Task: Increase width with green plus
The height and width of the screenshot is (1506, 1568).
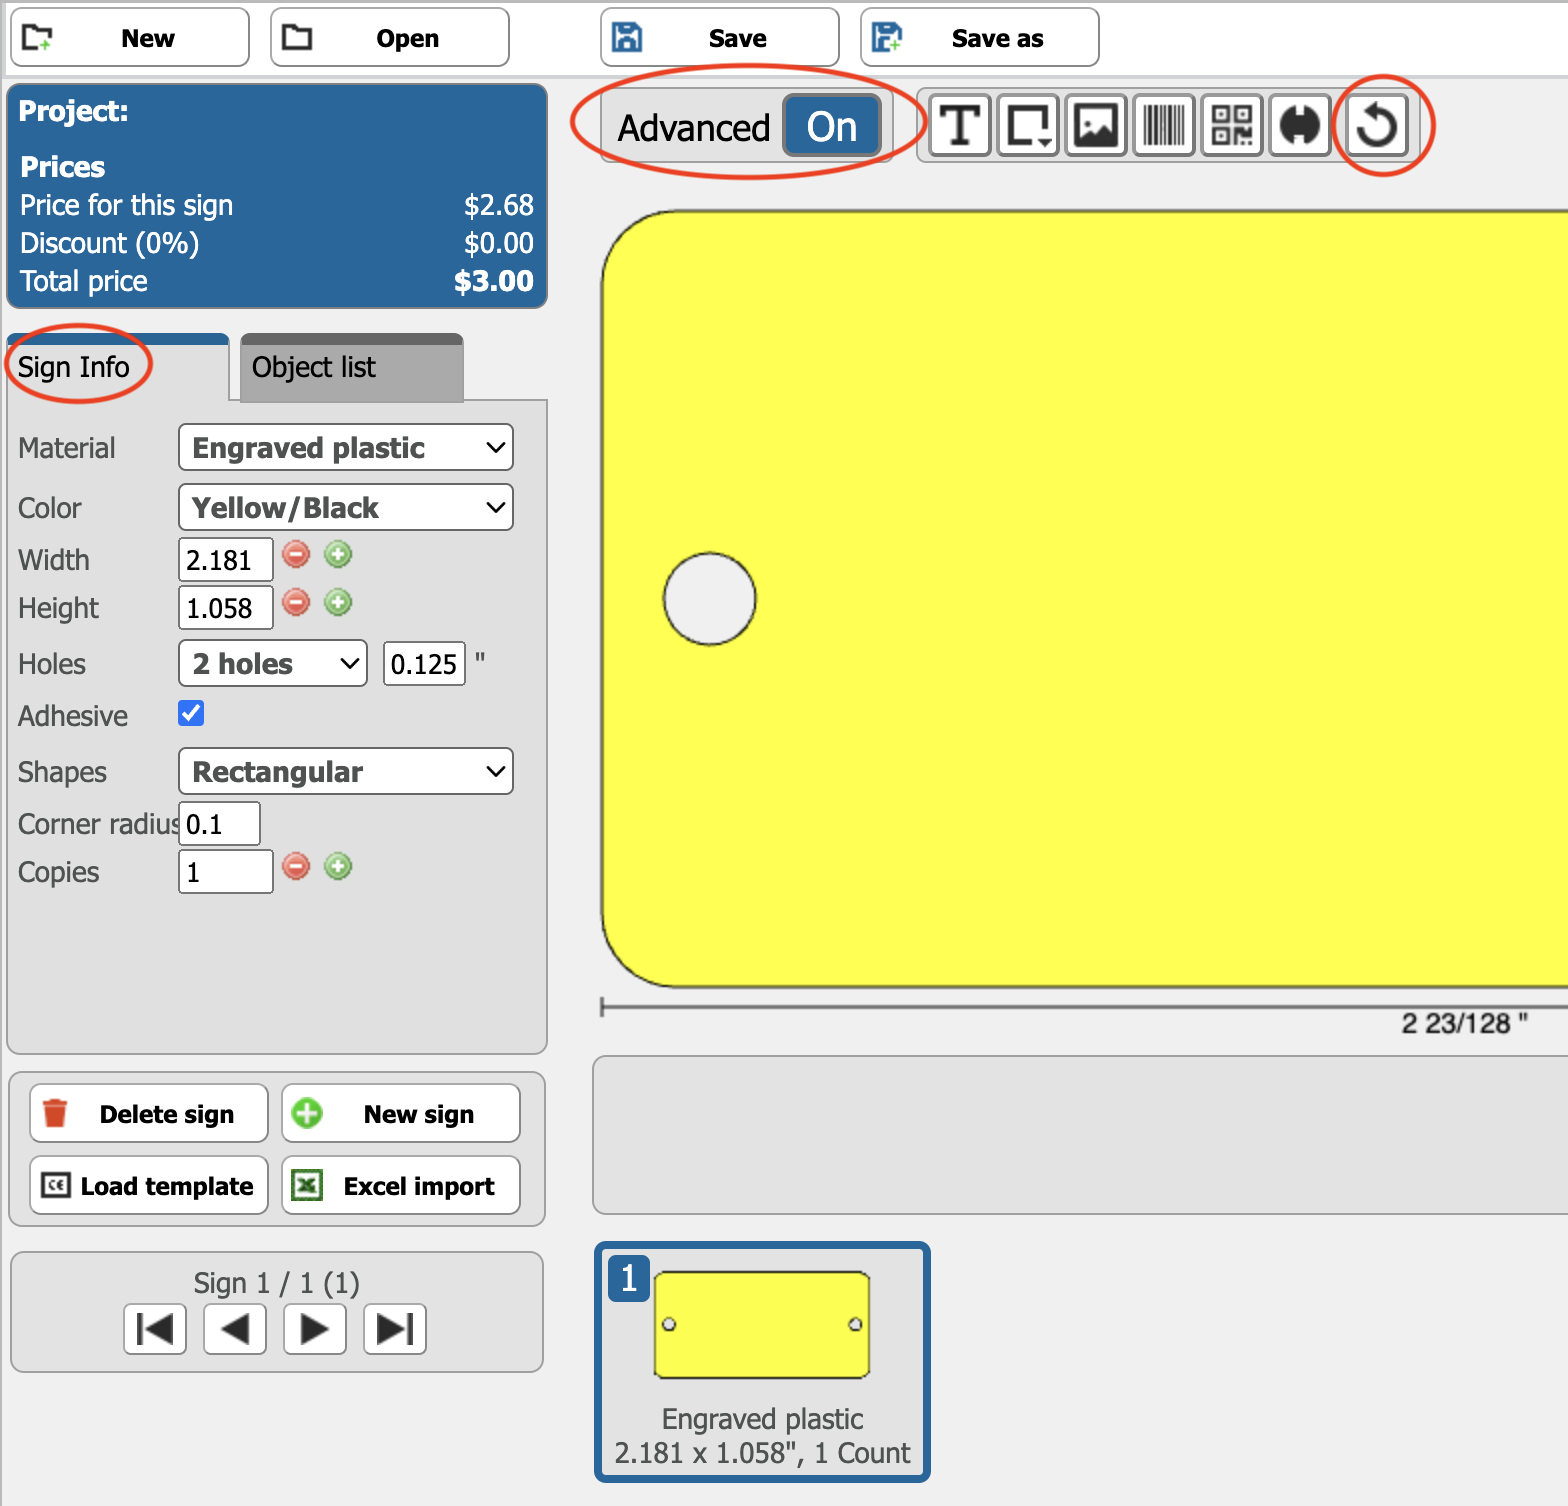Action: click(x=339, y=554)
